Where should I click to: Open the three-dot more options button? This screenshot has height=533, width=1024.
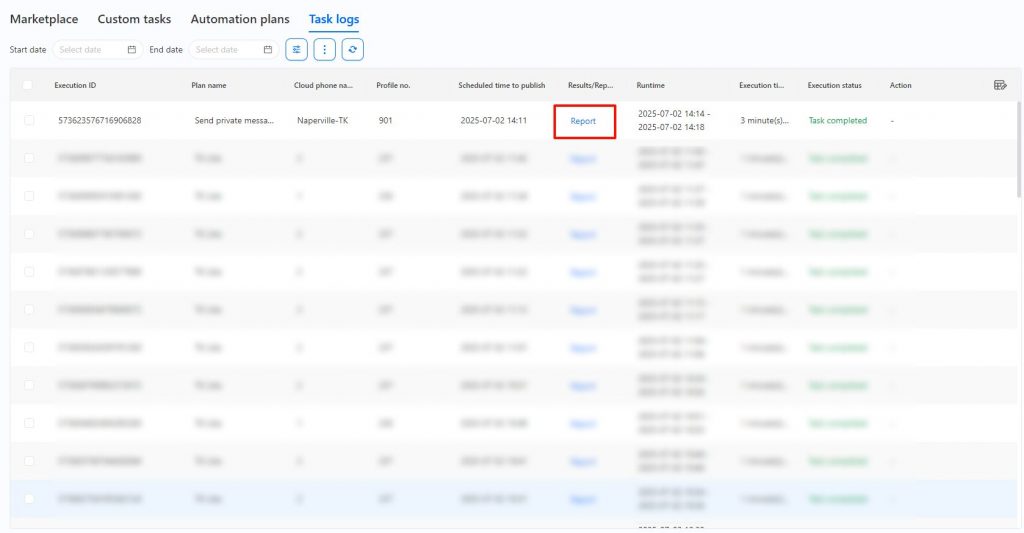(x=325, y=50)
